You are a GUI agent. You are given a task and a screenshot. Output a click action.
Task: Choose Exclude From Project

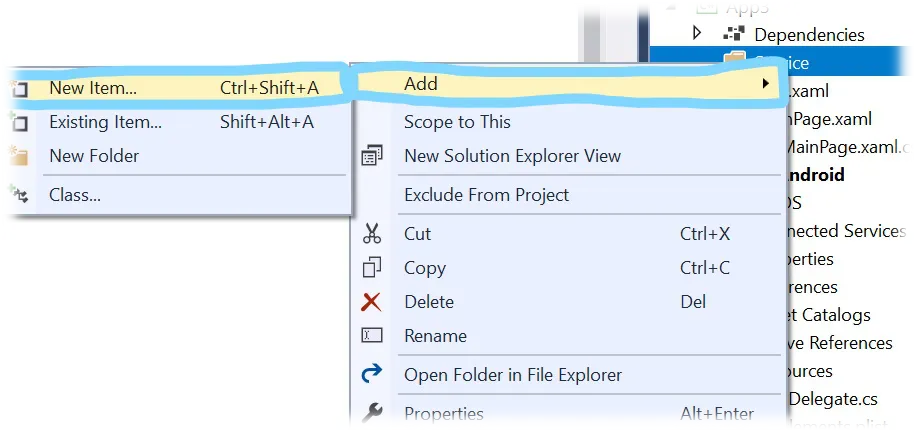[x=486, y=194]
